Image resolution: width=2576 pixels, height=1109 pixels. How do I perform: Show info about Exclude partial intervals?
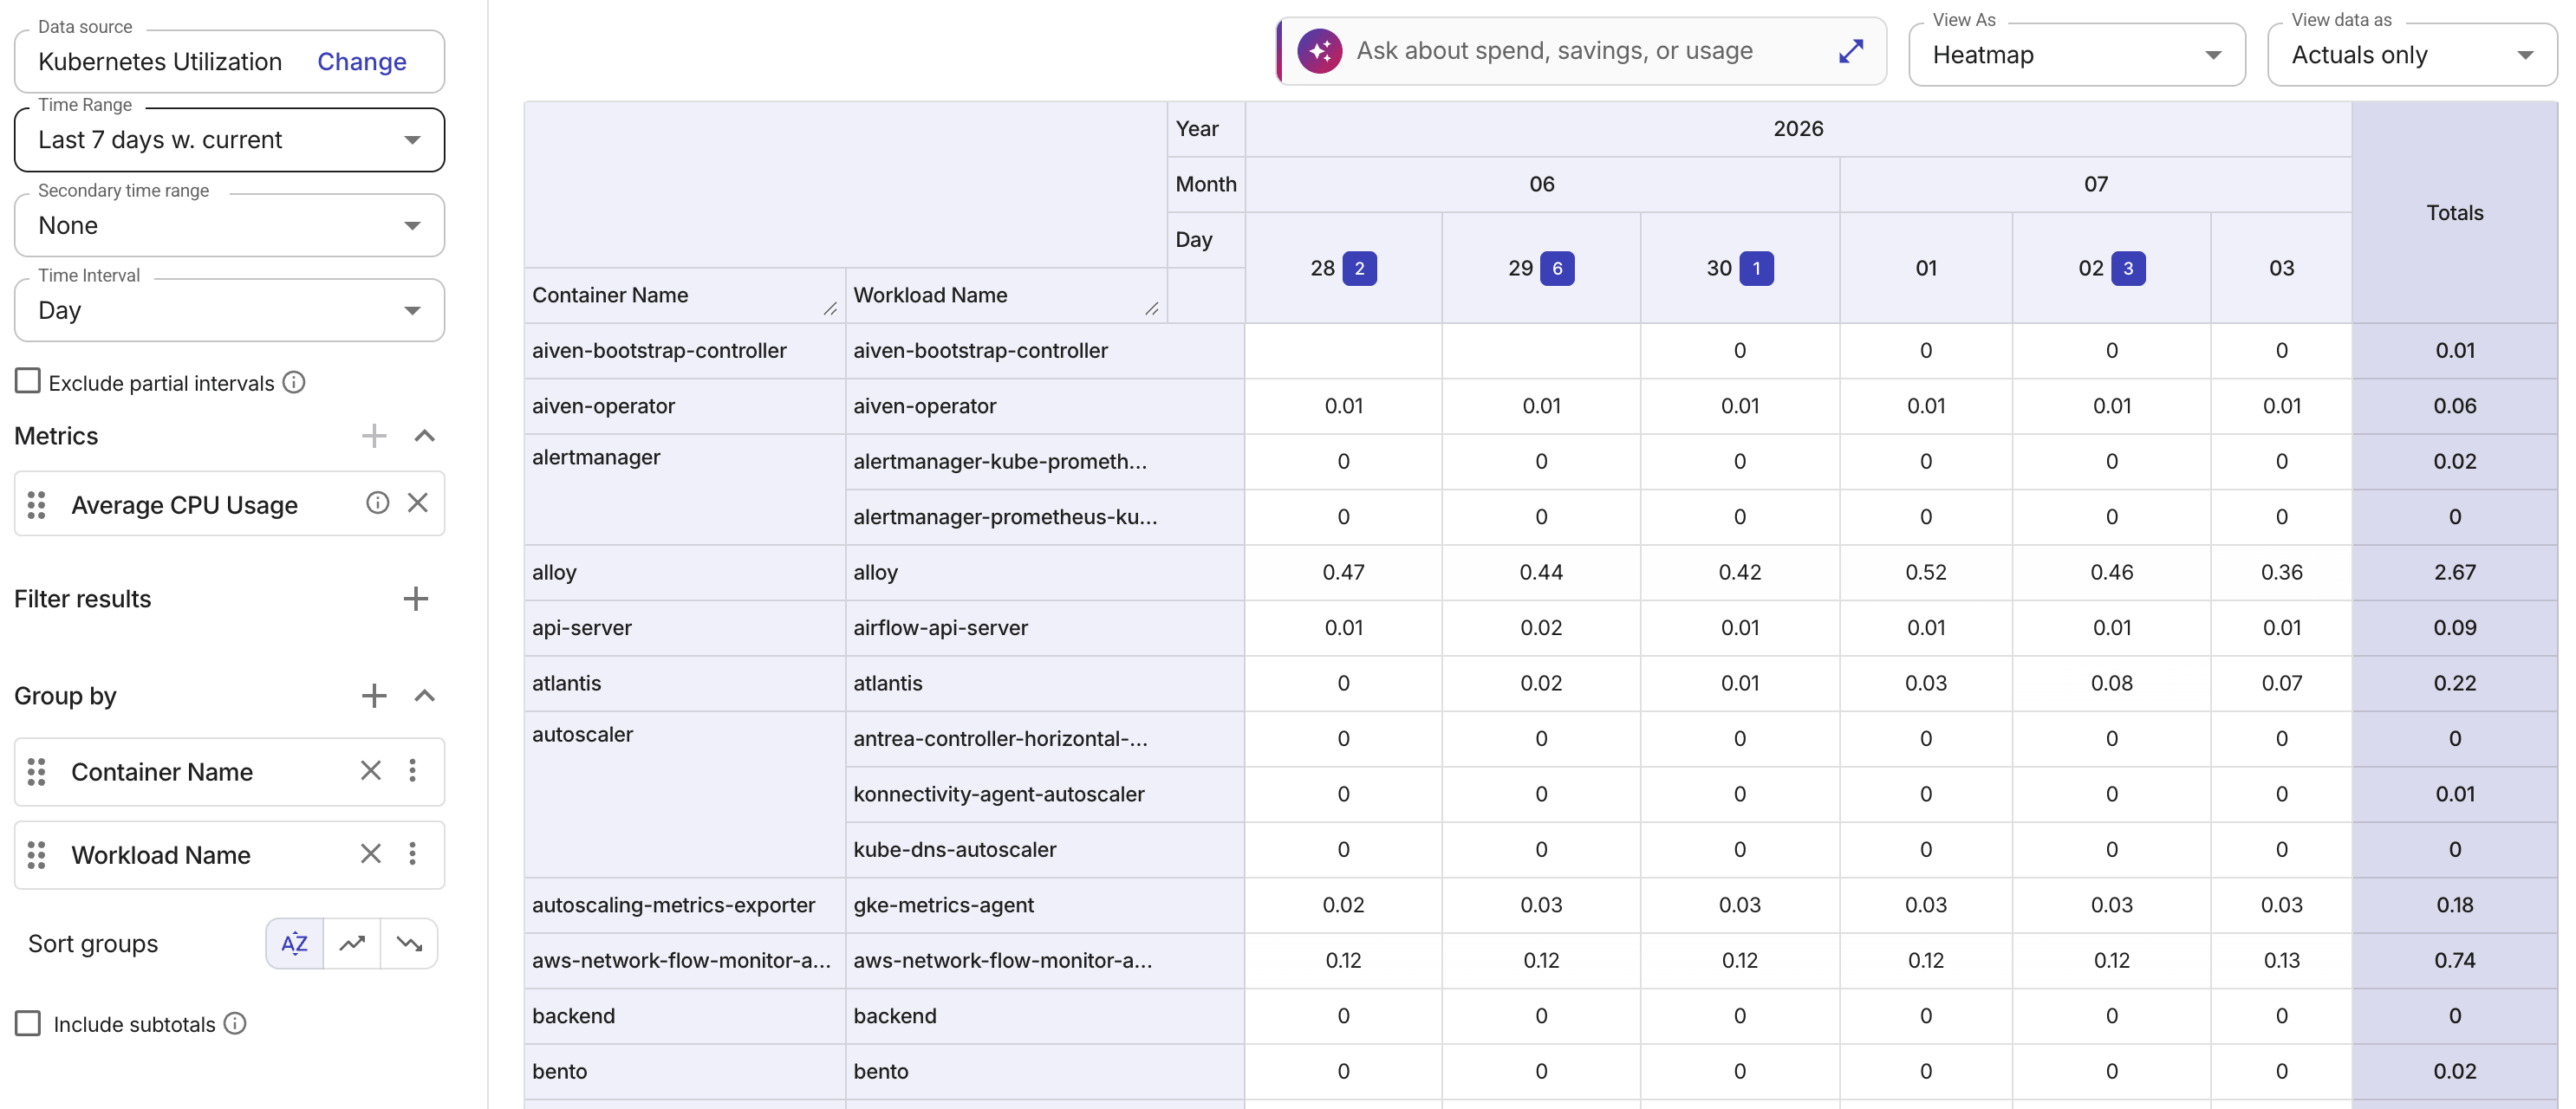click(x=294, y=383)
